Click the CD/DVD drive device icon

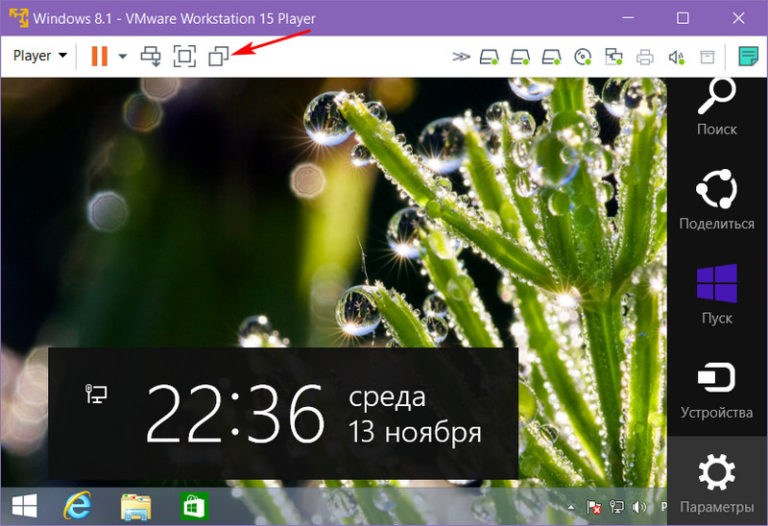(583, 57)
